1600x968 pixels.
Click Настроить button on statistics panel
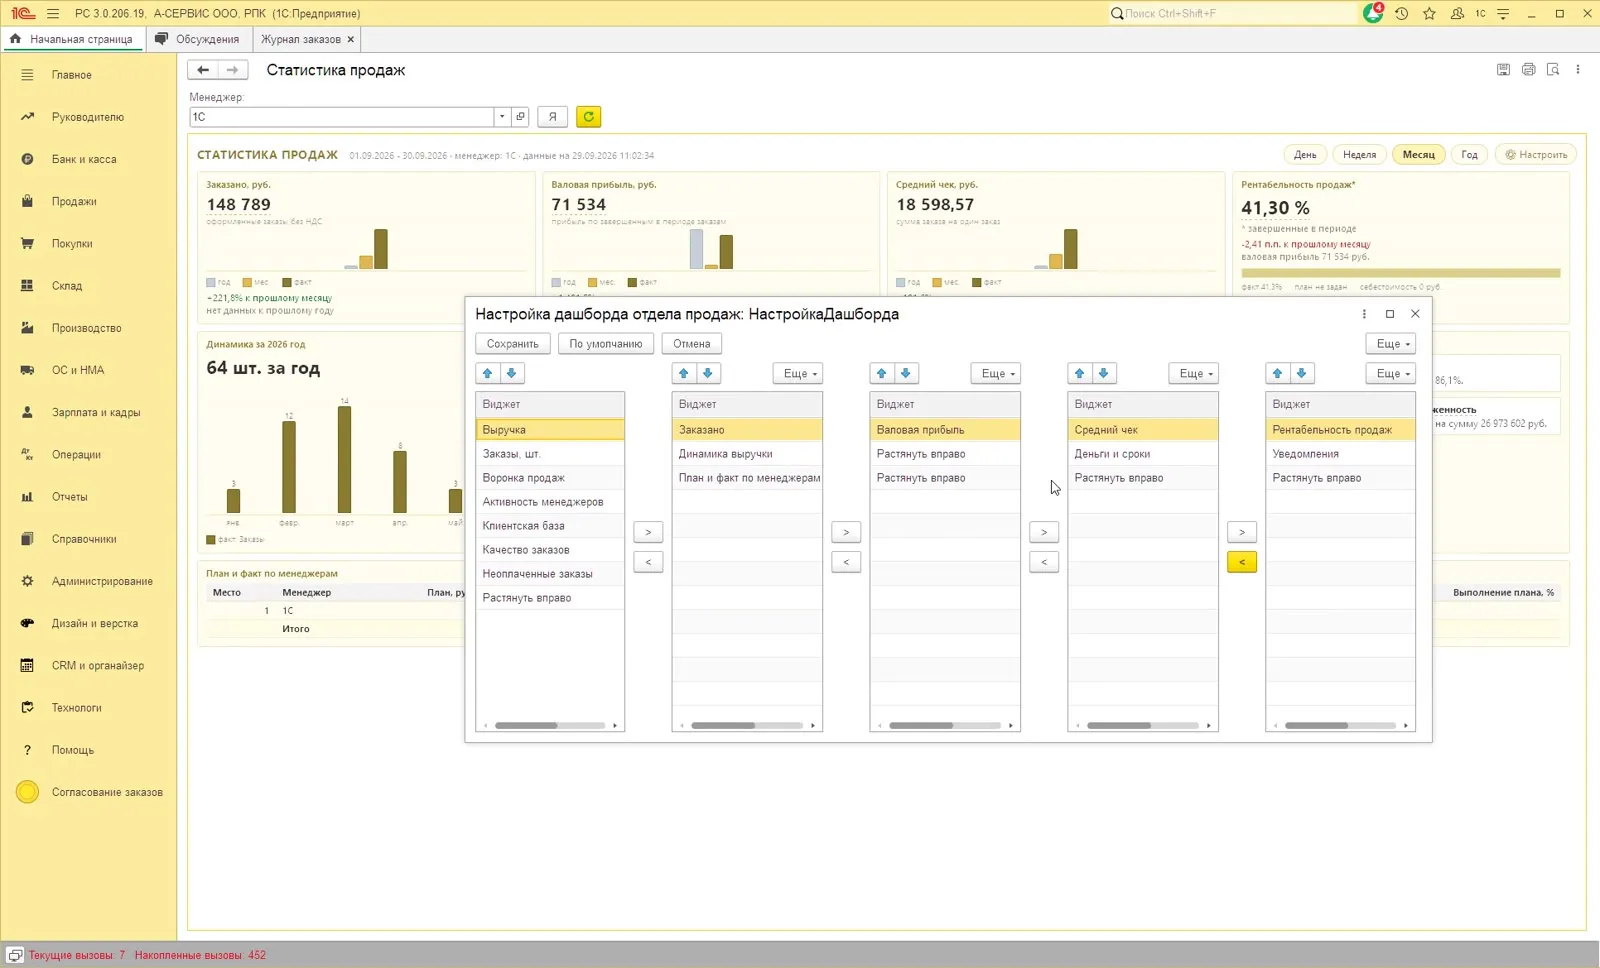coord(1537,154)
